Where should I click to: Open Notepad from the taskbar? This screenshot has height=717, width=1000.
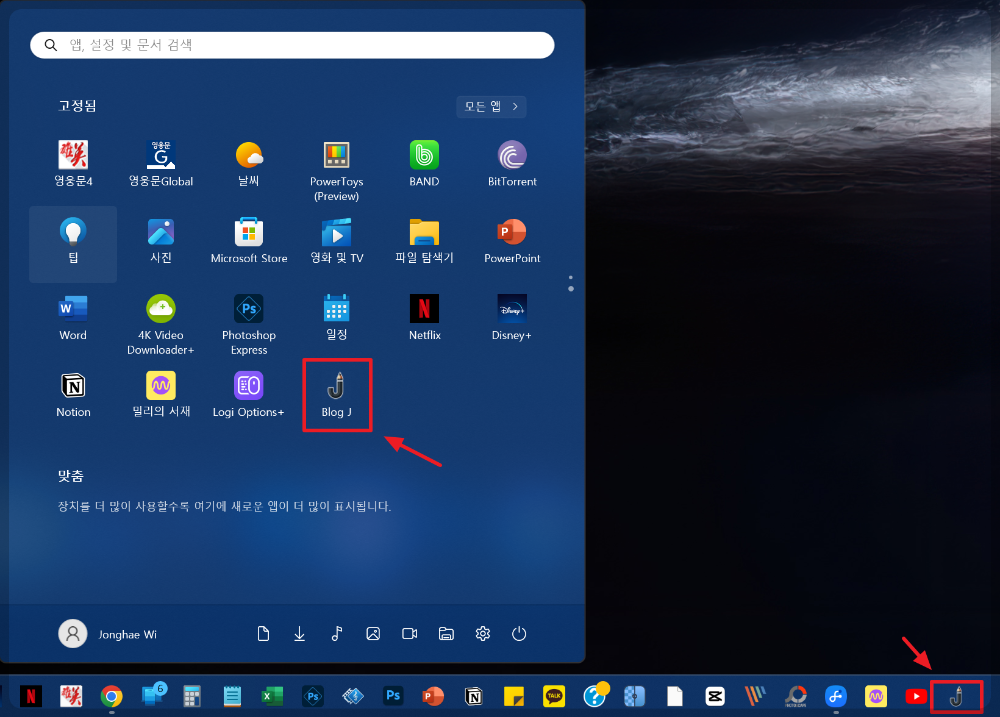(x=232, y=696)
